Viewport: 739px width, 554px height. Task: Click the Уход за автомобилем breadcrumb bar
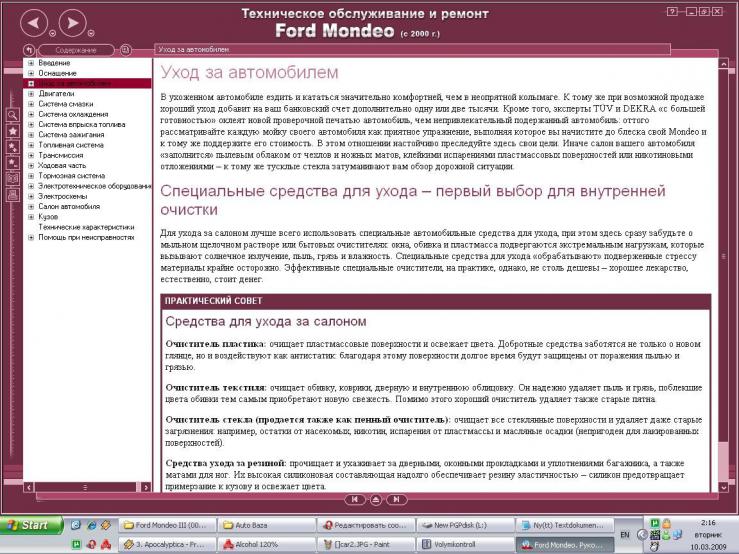click(x=412, y=50)
